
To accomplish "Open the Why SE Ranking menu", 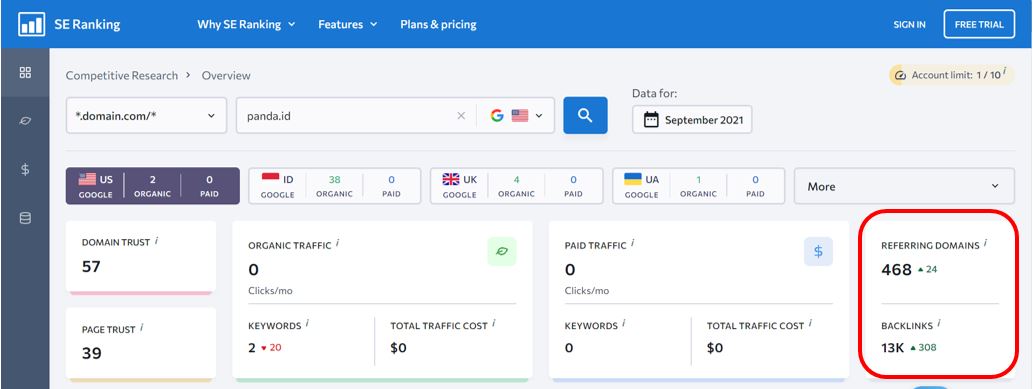I will pyautogui.click(x=246, y=24).
